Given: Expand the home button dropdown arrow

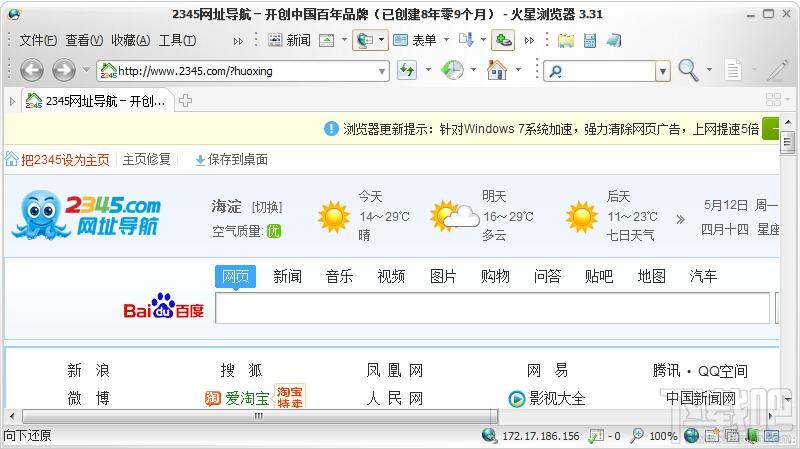Looking at the screenshot, I should click(518, 69).
